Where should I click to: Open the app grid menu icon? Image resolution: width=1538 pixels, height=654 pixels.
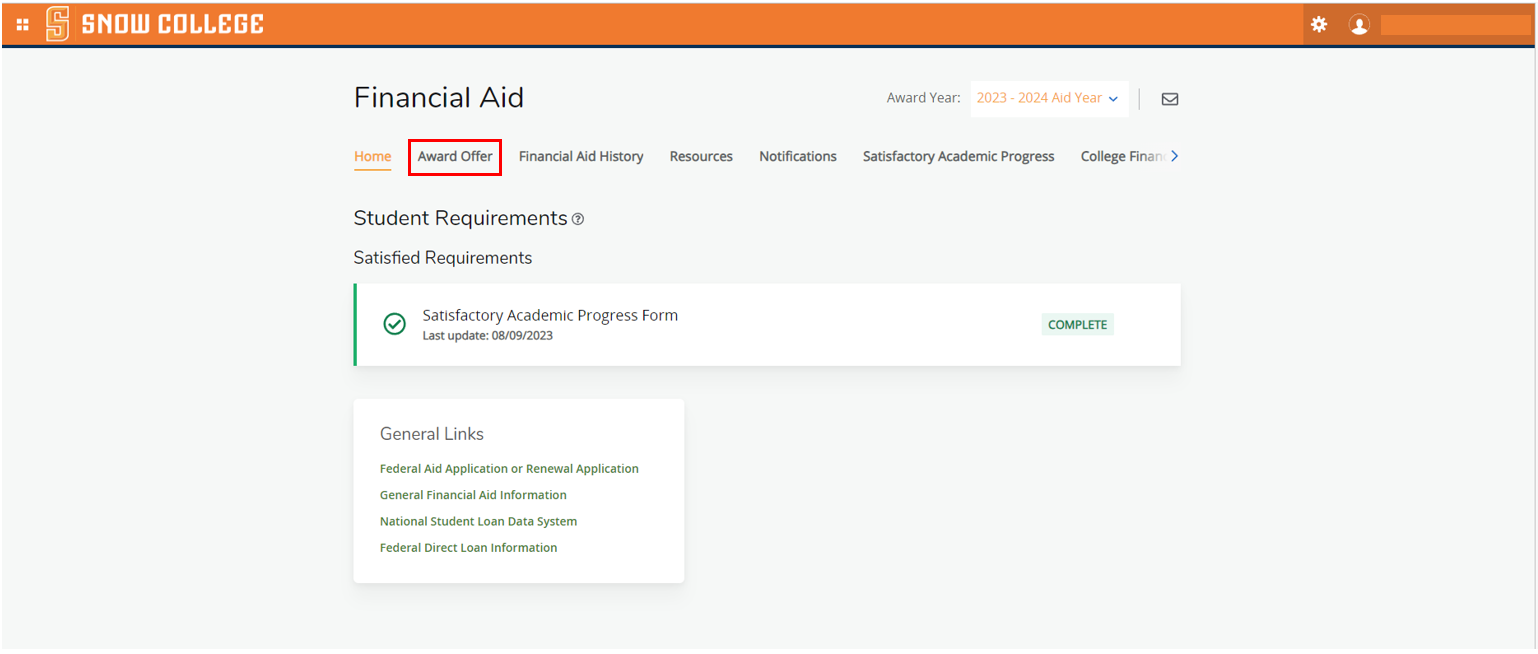[x=23, y=25]
